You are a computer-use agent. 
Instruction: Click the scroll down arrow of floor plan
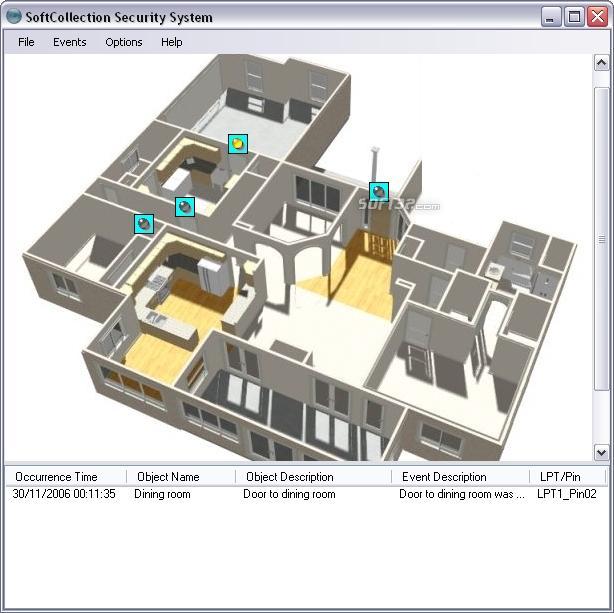(x=601, y=452)
